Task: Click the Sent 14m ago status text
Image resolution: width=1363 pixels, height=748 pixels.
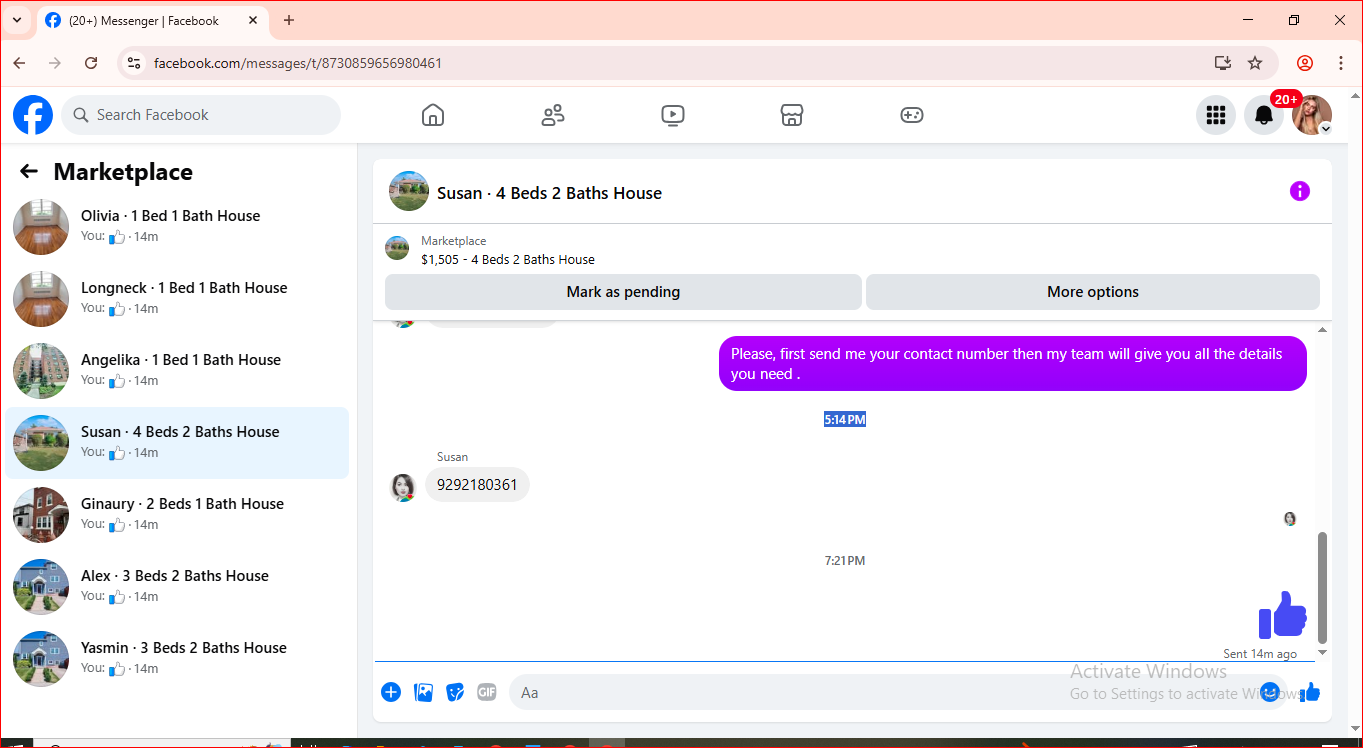Action: [x=1260, y=654]
